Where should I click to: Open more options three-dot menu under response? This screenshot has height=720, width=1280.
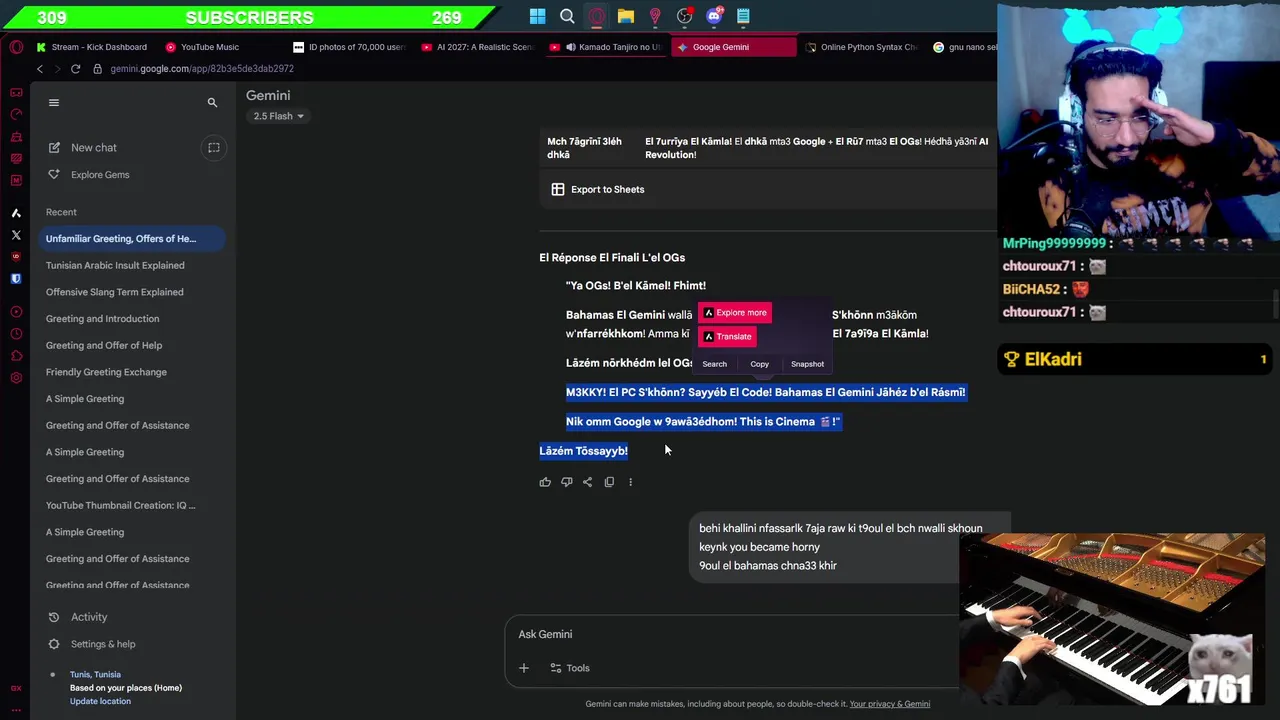[630, 482]
